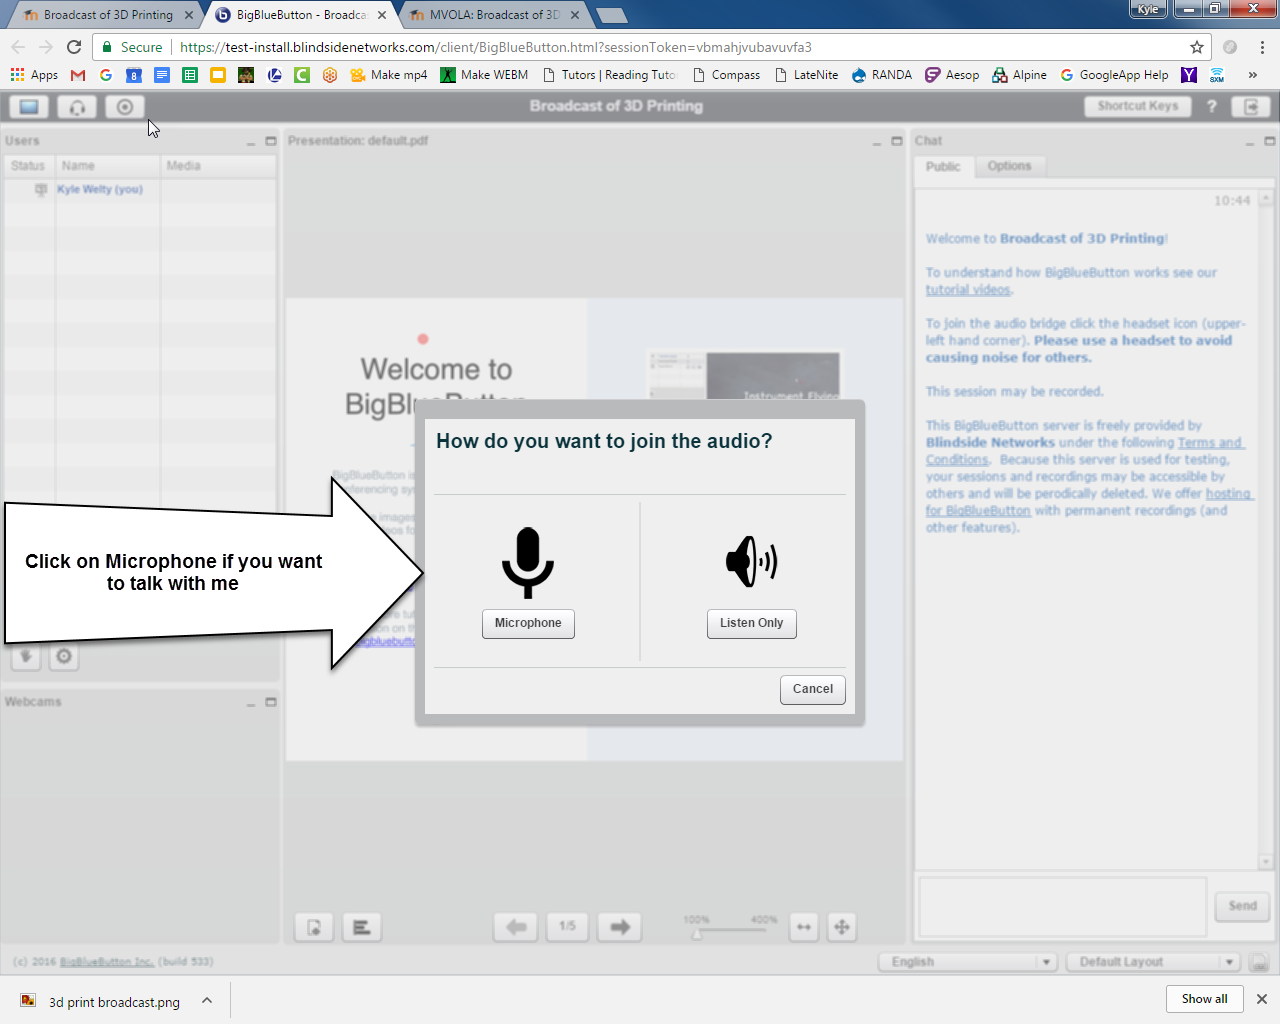
Task: Minimize the Presentation panel
Action: point(877,142)
